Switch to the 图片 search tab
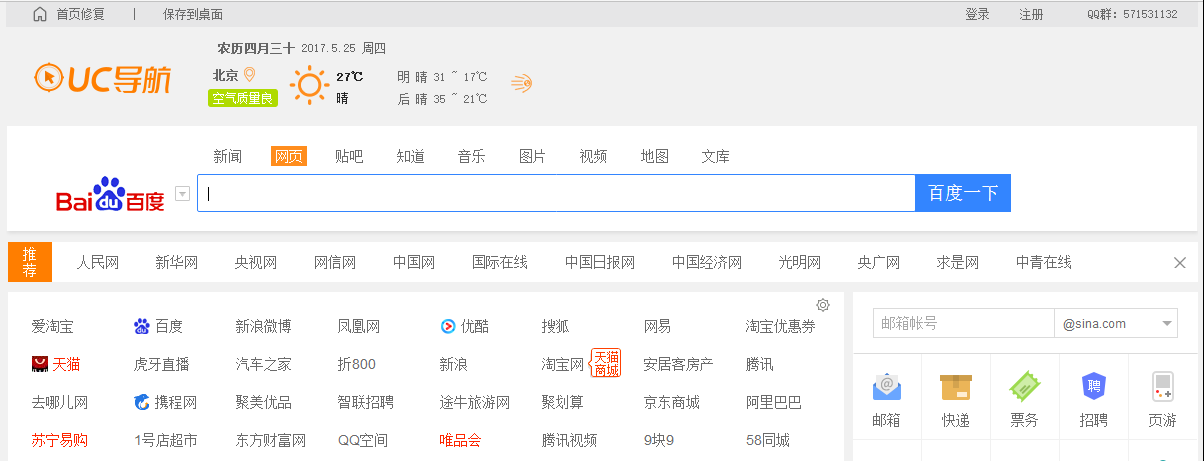Screen dimensions: 1204x461 [532, 156]
